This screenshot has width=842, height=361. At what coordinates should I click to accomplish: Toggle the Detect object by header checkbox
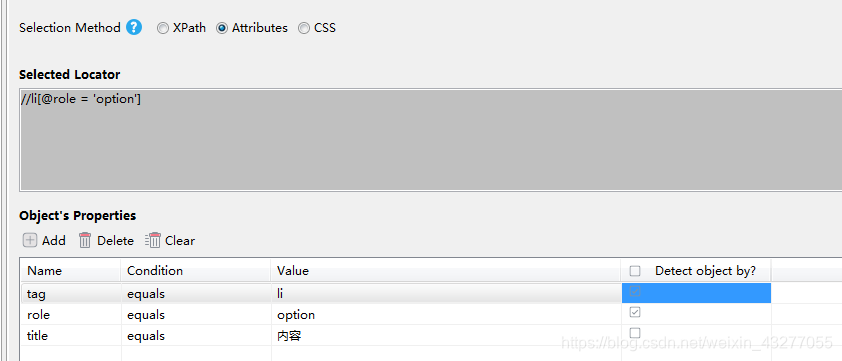635,271
